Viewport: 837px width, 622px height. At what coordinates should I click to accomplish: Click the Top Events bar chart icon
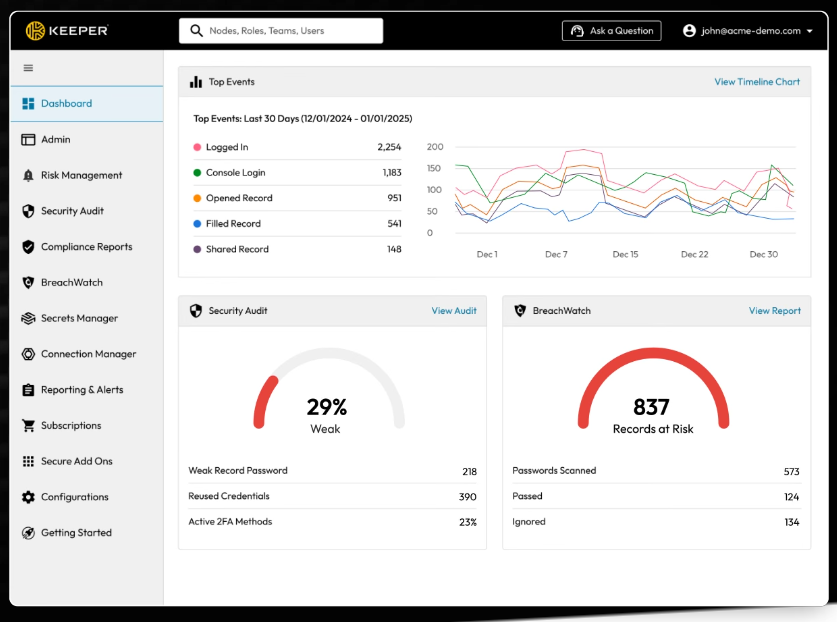(196, 82)
